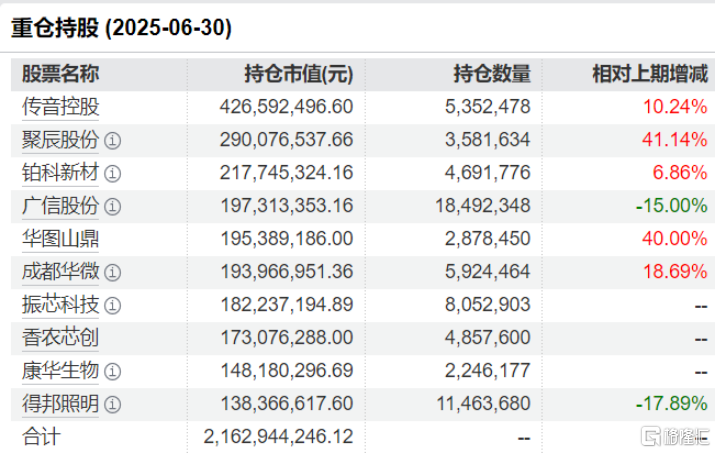The image size is (716, 453).
Task: Sort by the 持仓市值(元) column header
Action: pos(298,74)
